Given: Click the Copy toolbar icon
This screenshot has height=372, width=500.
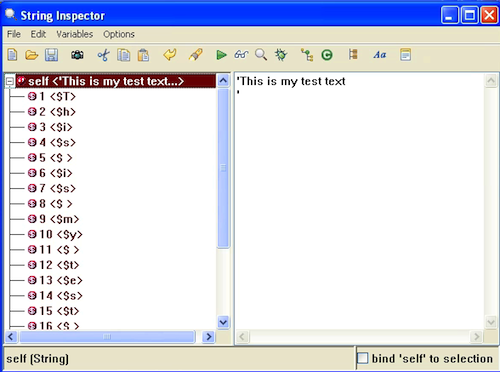Looking at the screenshot, I should coord(124,55).
